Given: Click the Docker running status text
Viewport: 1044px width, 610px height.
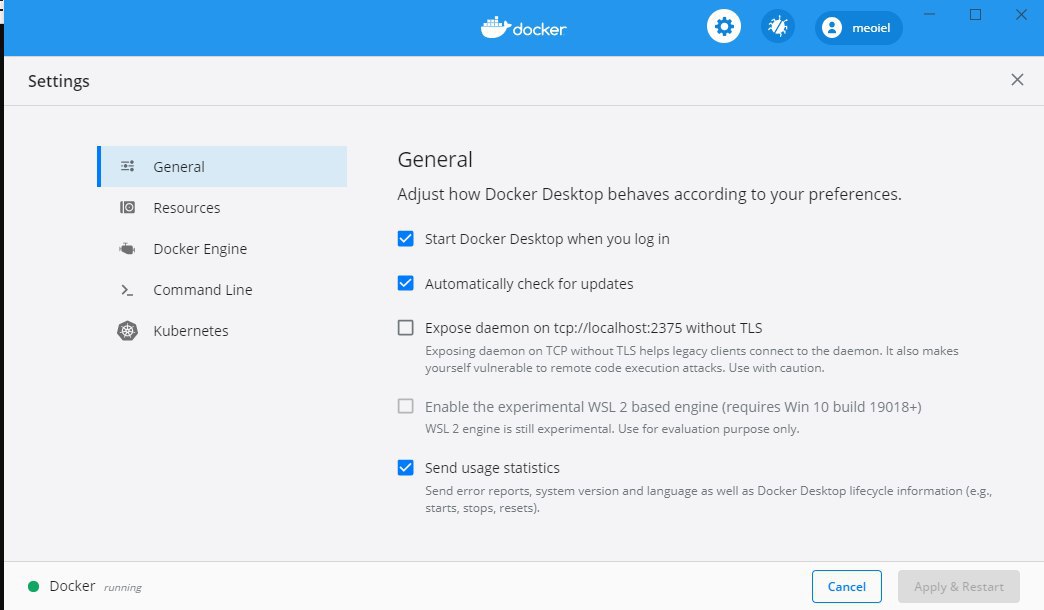Looking at the screenshot, I should 95,586.
